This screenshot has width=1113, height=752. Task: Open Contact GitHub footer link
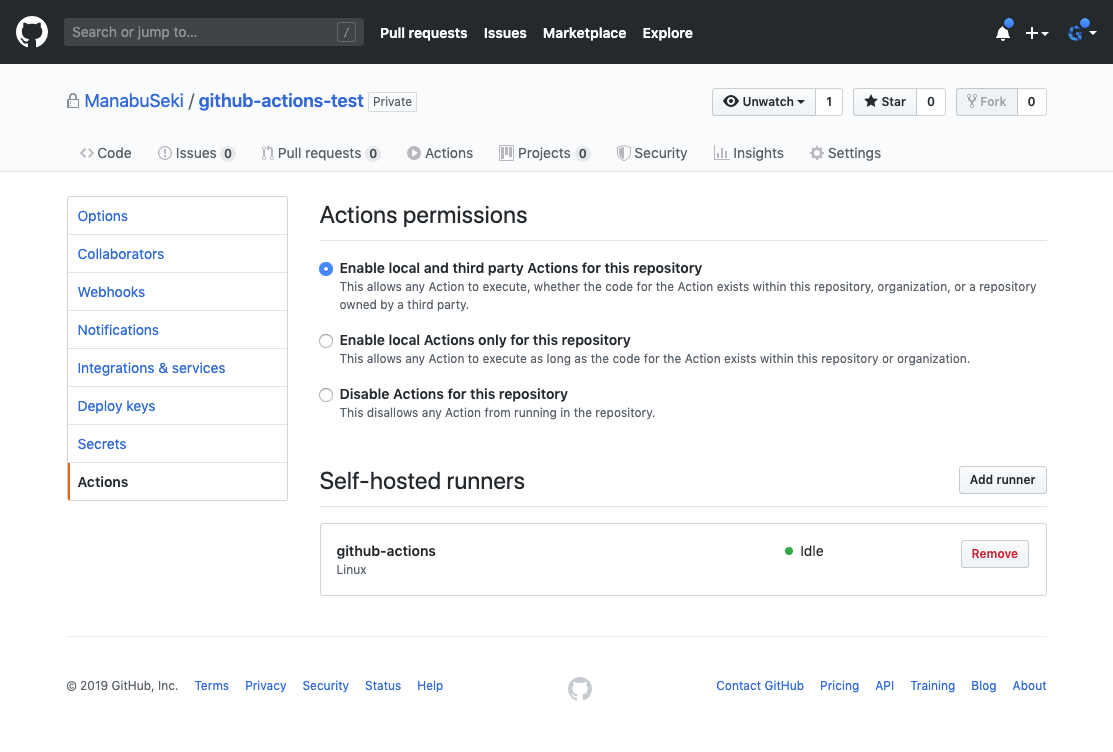(760, 685)
